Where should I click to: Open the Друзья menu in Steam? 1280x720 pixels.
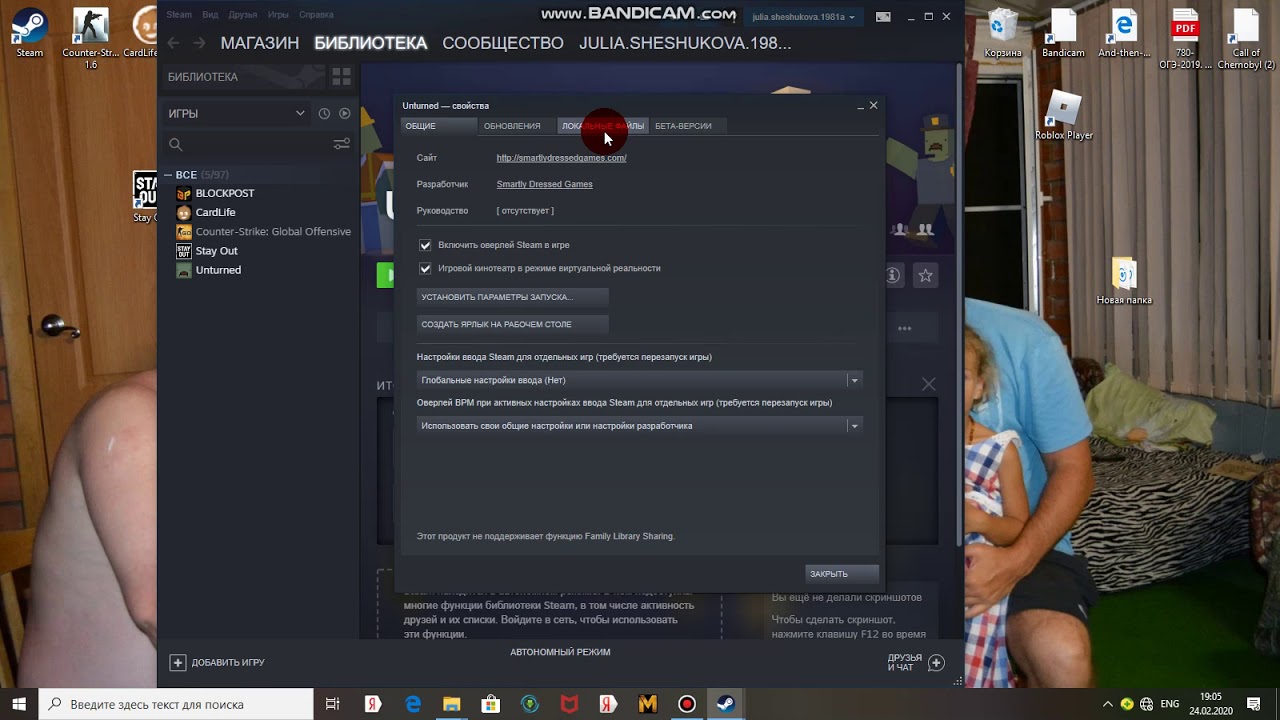(243, 15)
